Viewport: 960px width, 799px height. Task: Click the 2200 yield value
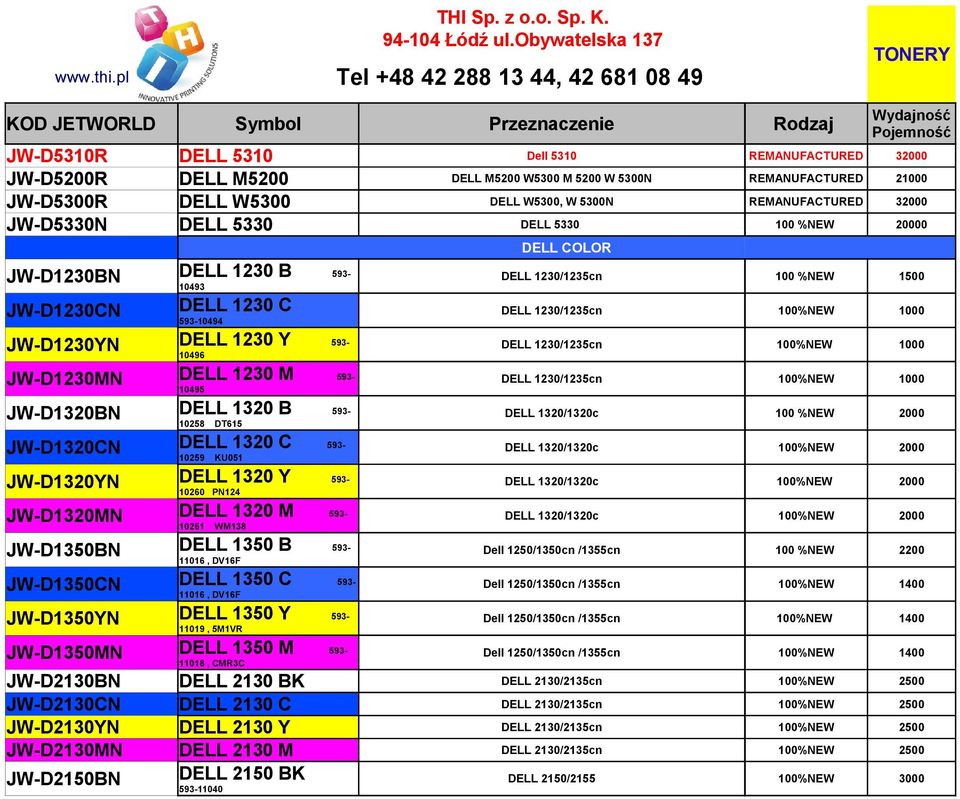tap(911, 550)
